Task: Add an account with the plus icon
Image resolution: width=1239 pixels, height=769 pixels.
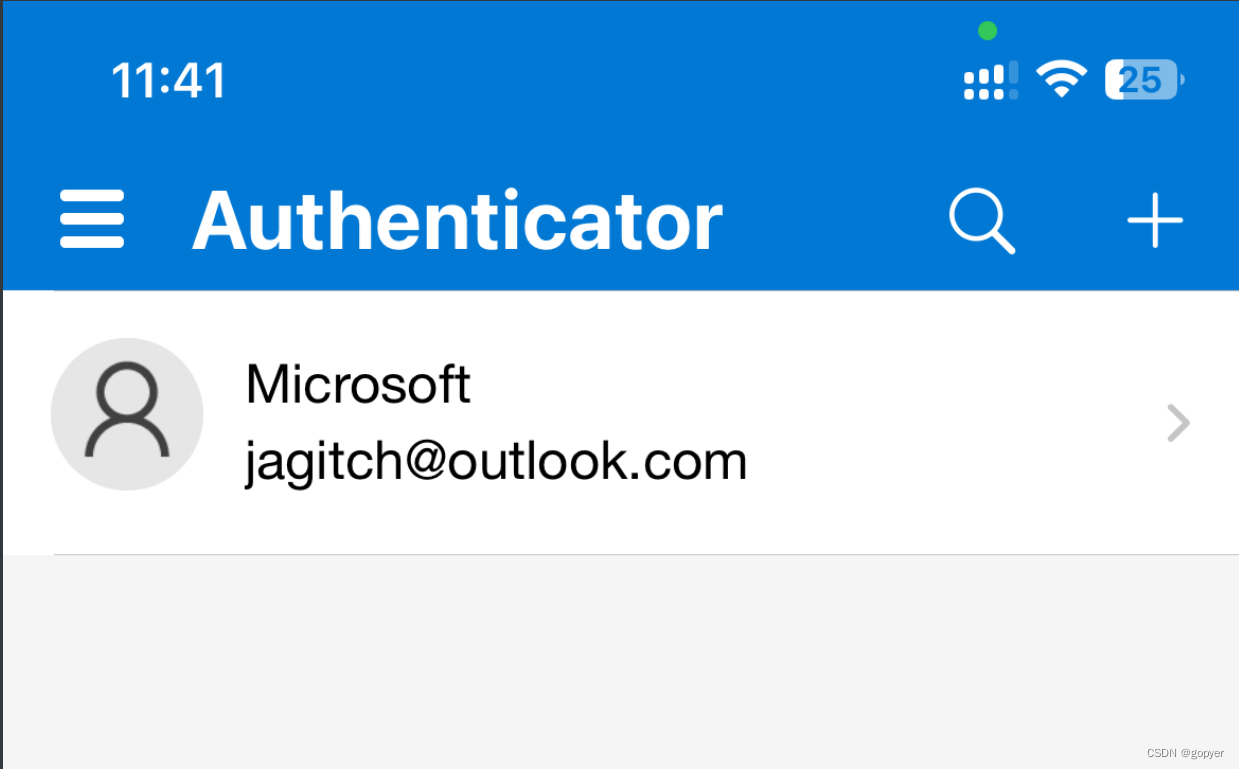Action: point(1155,219)
